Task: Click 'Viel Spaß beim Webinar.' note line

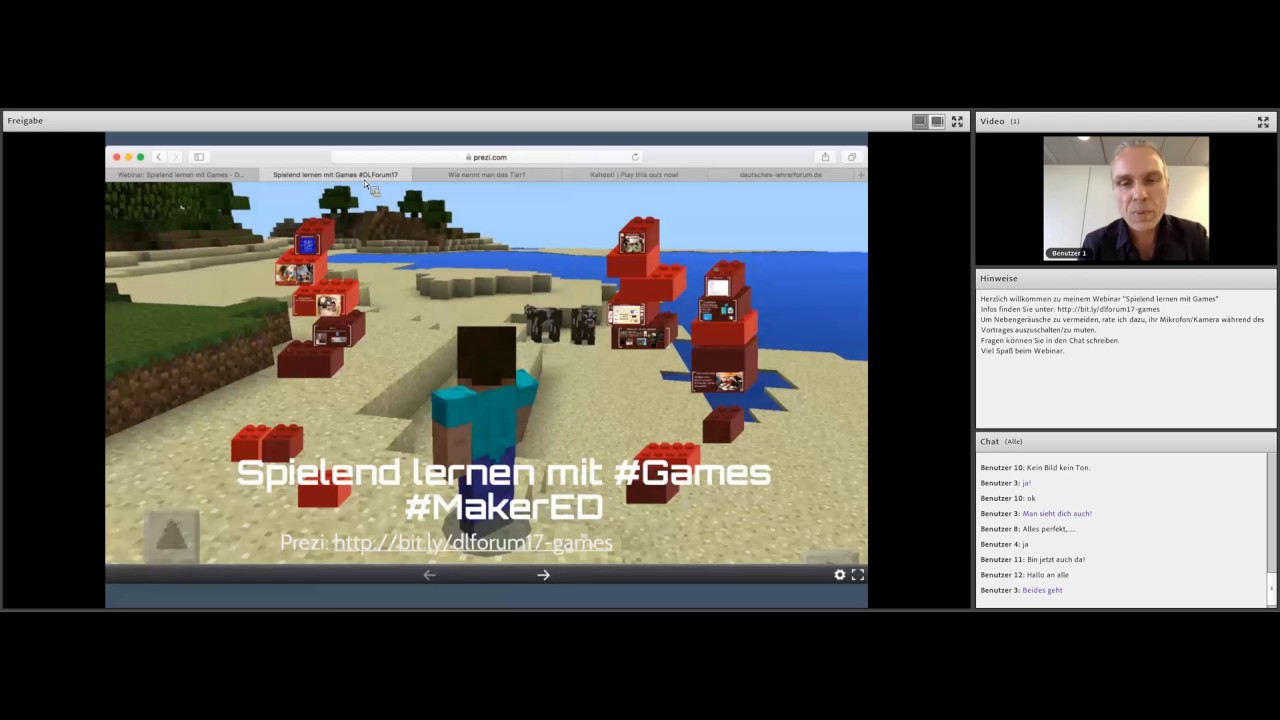Action: (x=1022, y=351)
